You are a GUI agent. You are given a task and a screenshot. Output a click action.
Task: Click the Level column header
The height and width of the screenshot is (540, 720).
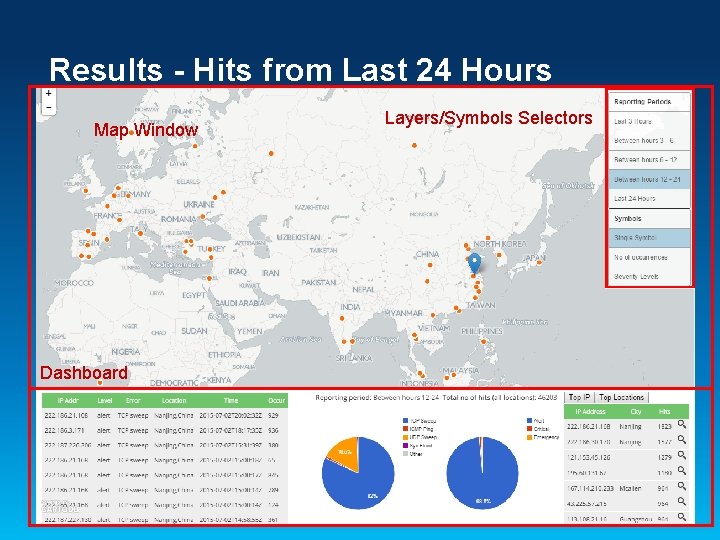105,400
